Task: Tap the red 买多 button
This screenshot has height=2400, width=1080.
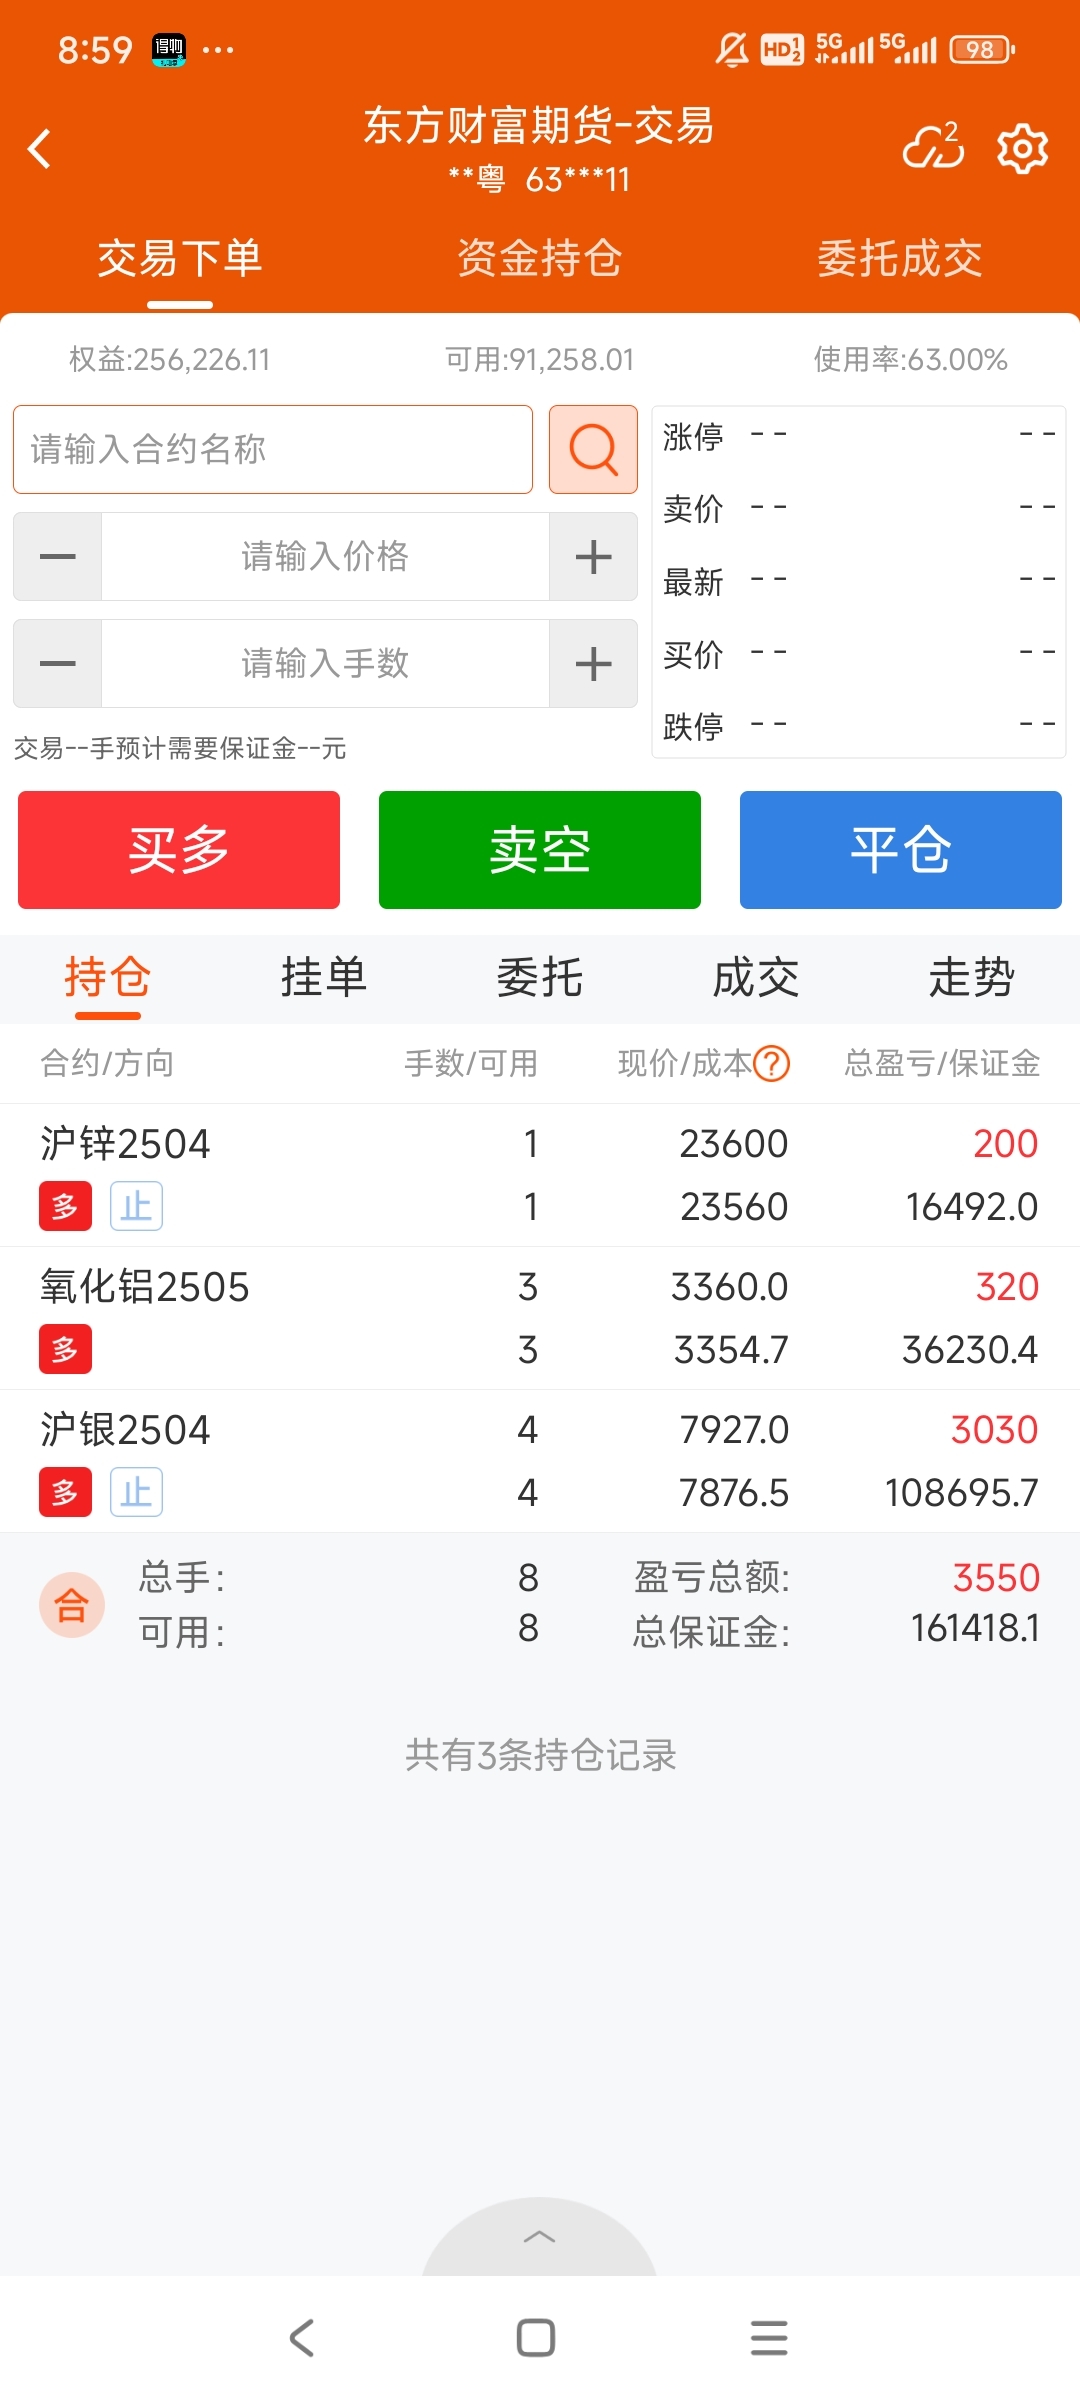Action: 179,850
